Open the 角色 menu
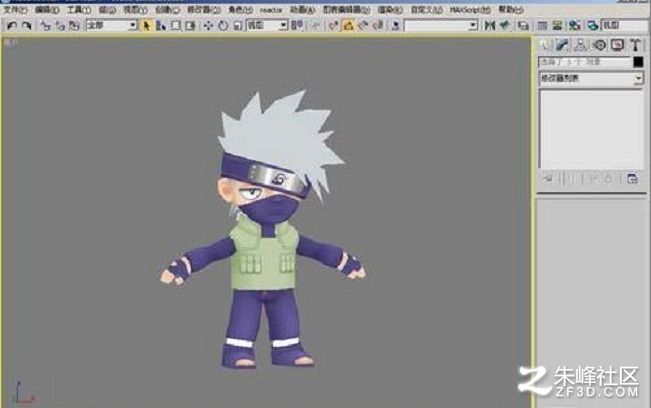Screen dimensions: 651x408 point(241,9)
